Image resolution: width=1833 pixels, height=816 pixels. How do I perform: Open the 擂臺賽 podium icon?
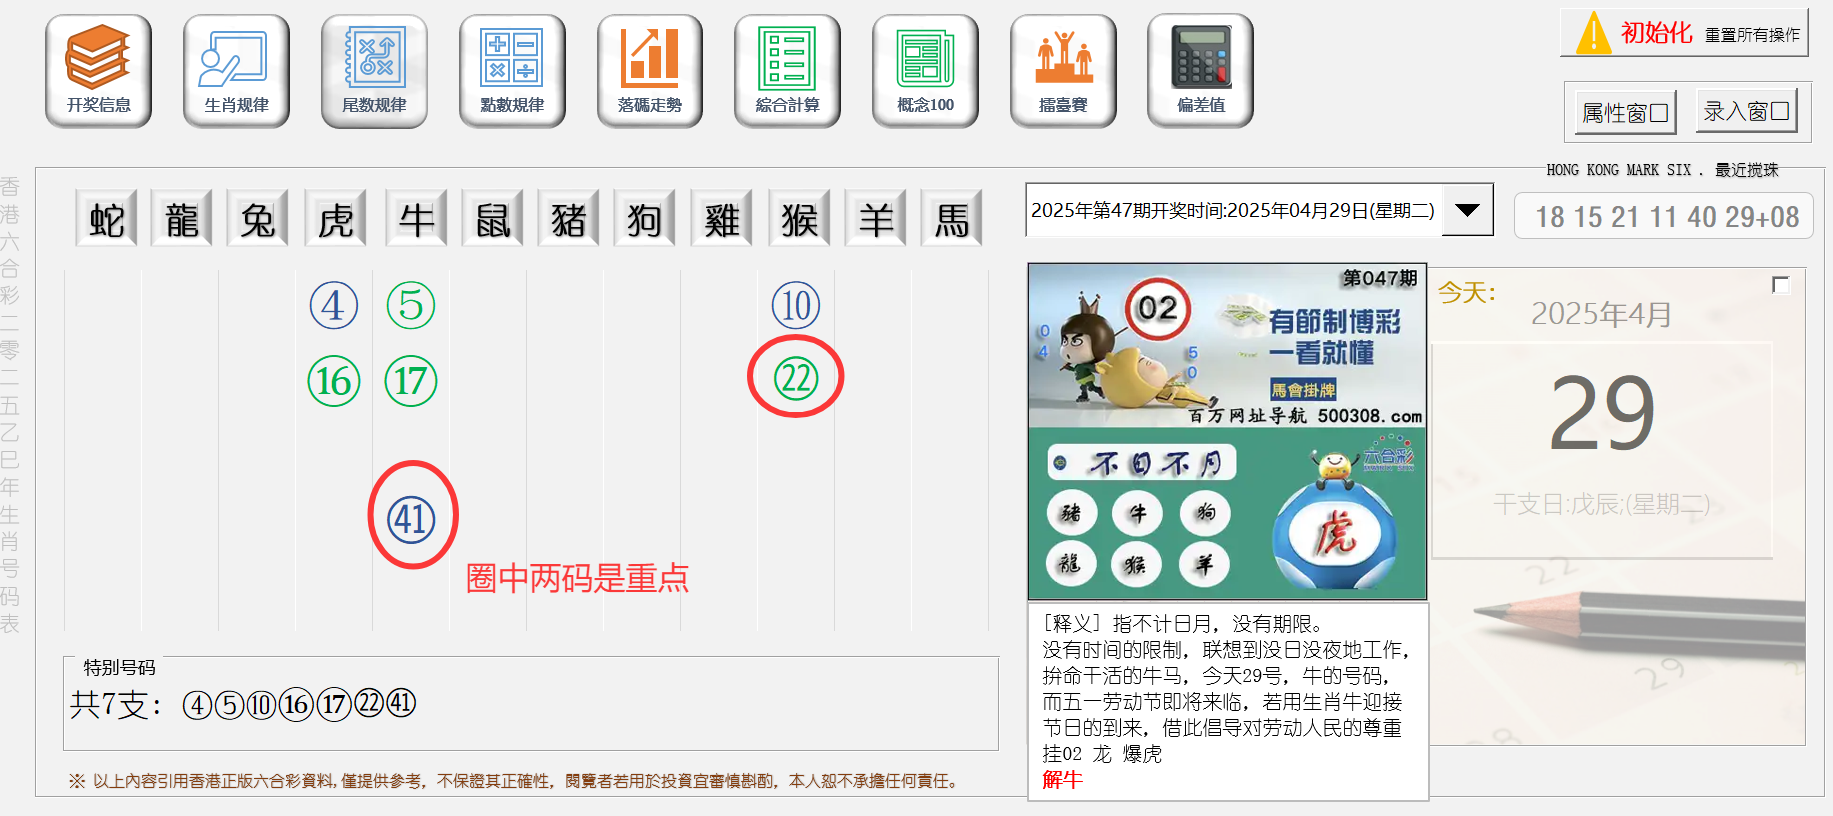tap(1063, 70)
